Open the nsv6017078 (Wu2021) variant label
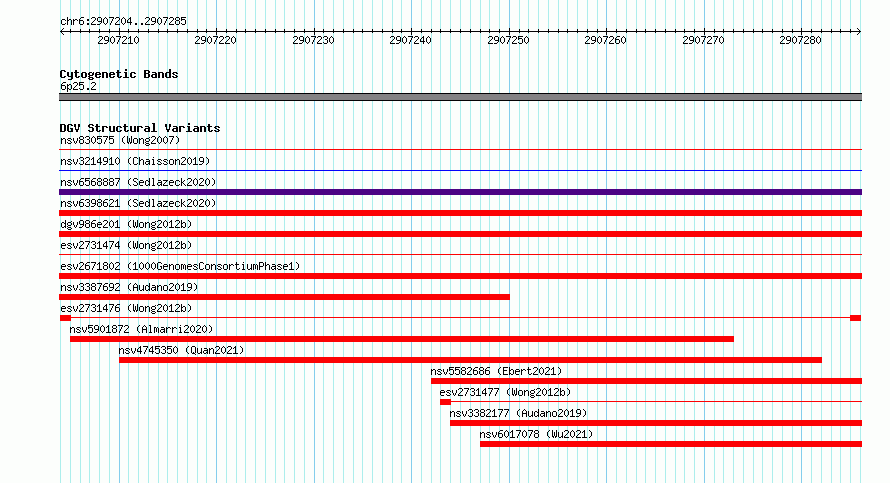Viewport: 890px width, 483px height. click(x=536, y=434)
